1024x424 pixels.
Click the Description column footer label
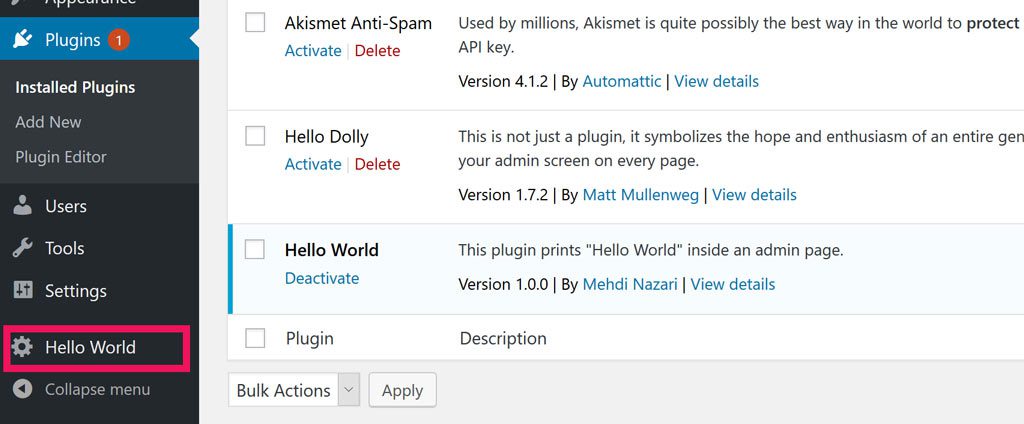503,338
